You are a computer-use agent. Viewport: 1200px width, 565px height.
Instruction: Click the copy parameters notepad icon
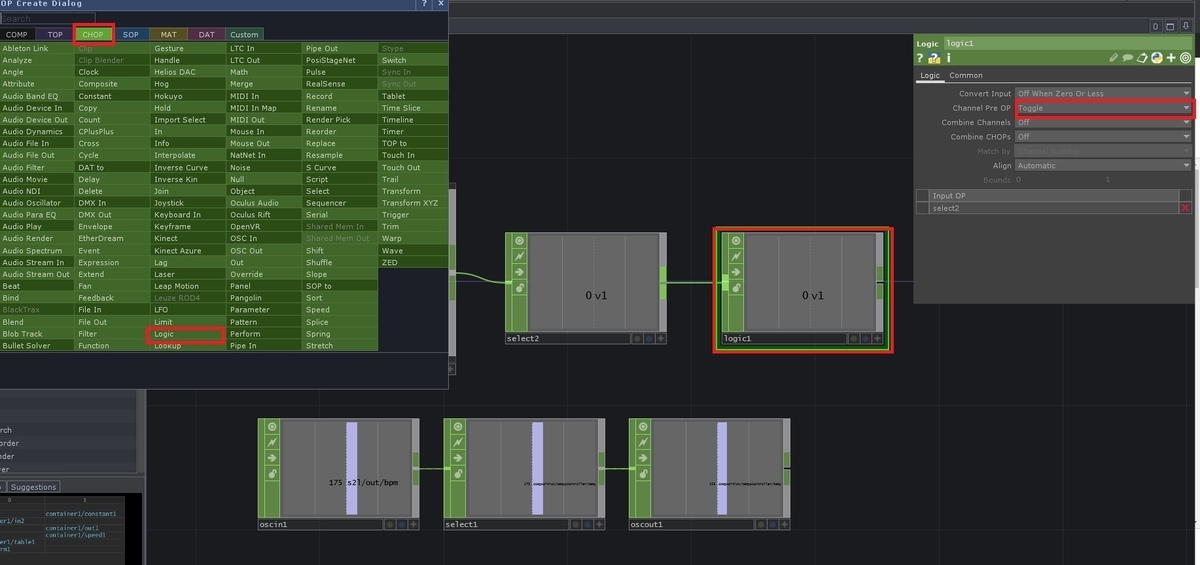1142,58
